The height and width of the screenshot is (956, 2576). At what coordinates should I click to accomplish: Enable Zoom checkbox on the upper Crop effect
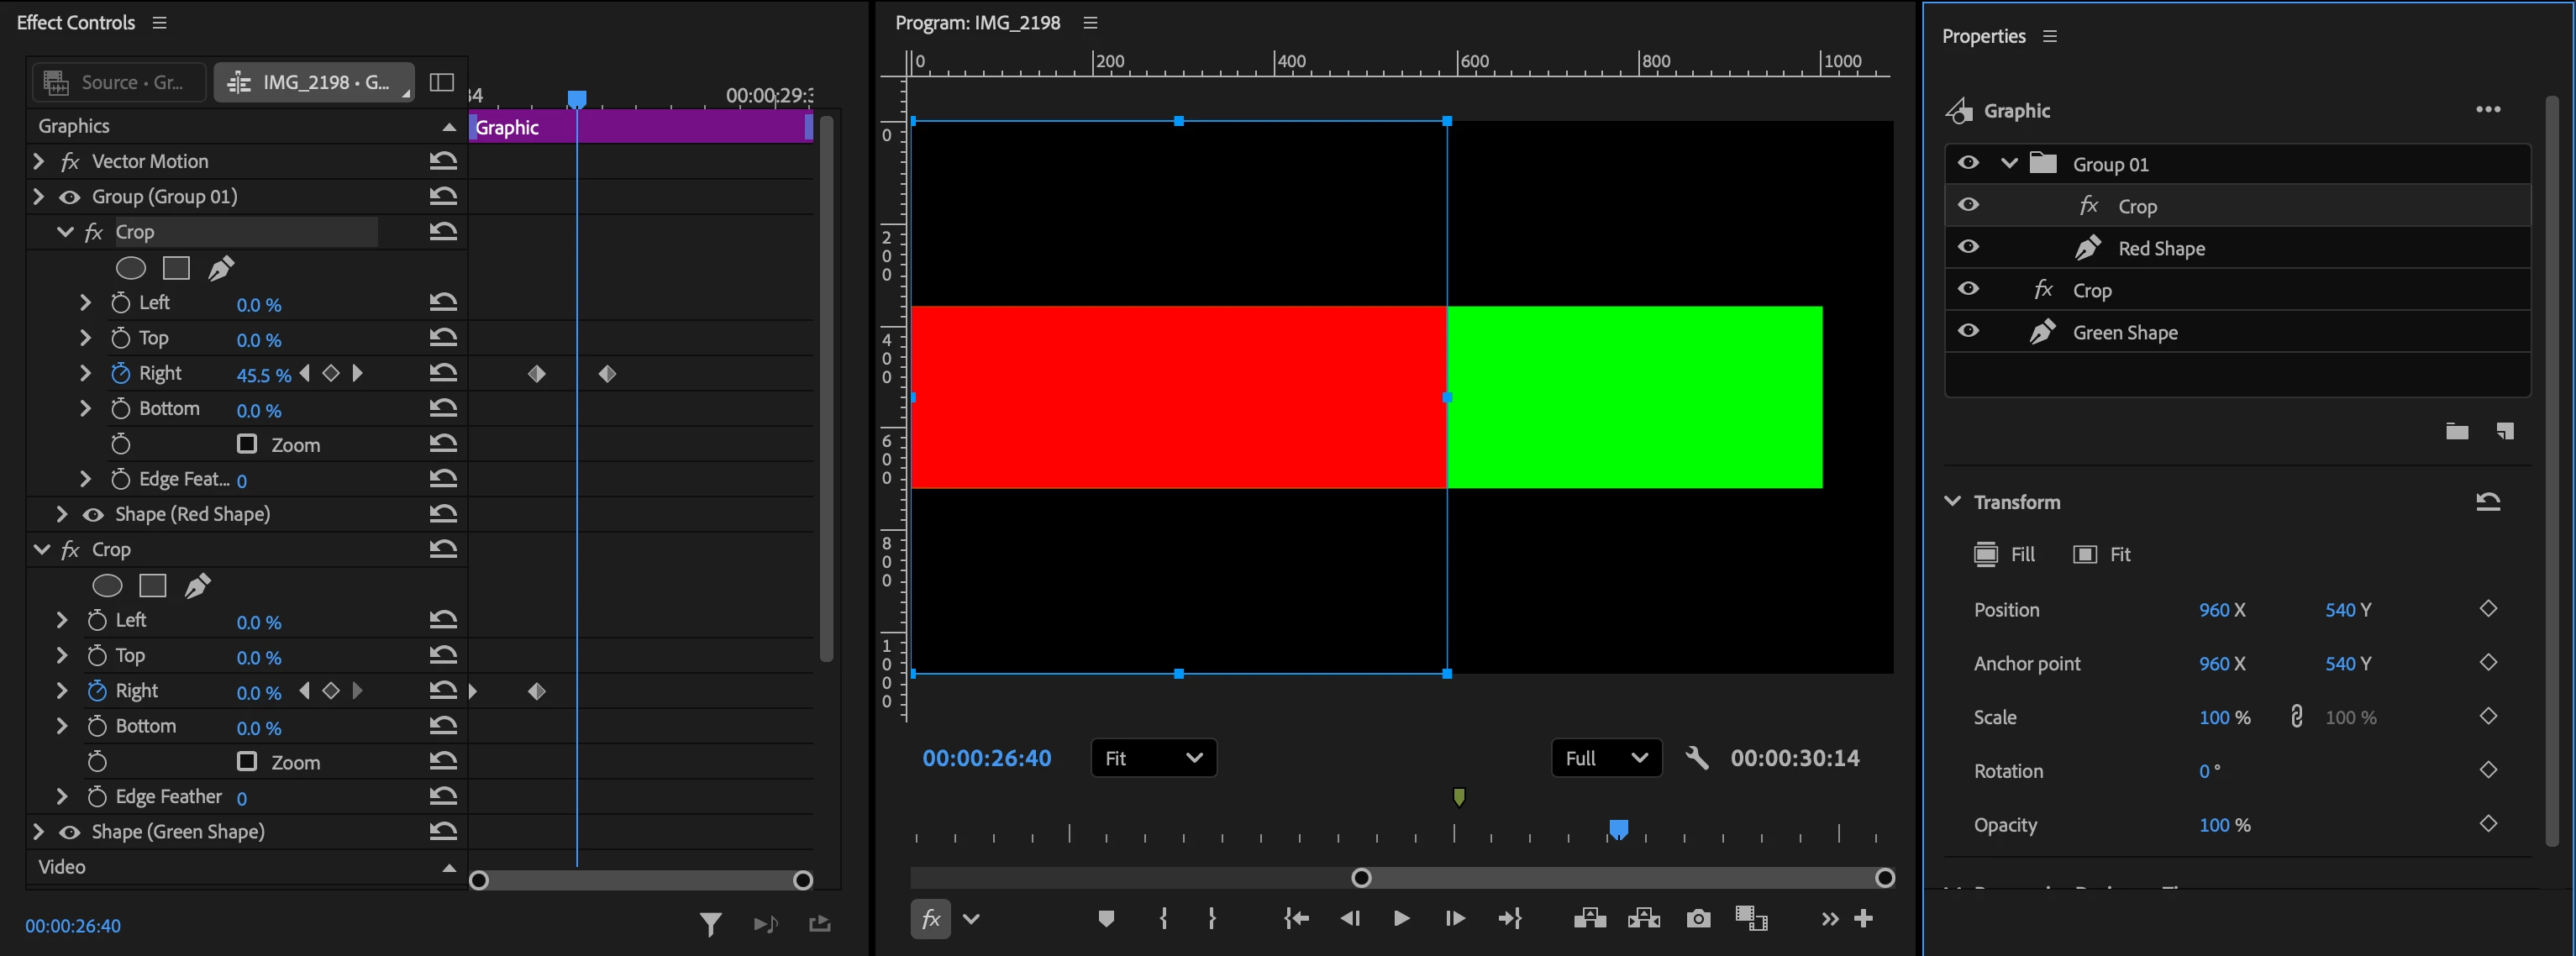click(246, 443)
